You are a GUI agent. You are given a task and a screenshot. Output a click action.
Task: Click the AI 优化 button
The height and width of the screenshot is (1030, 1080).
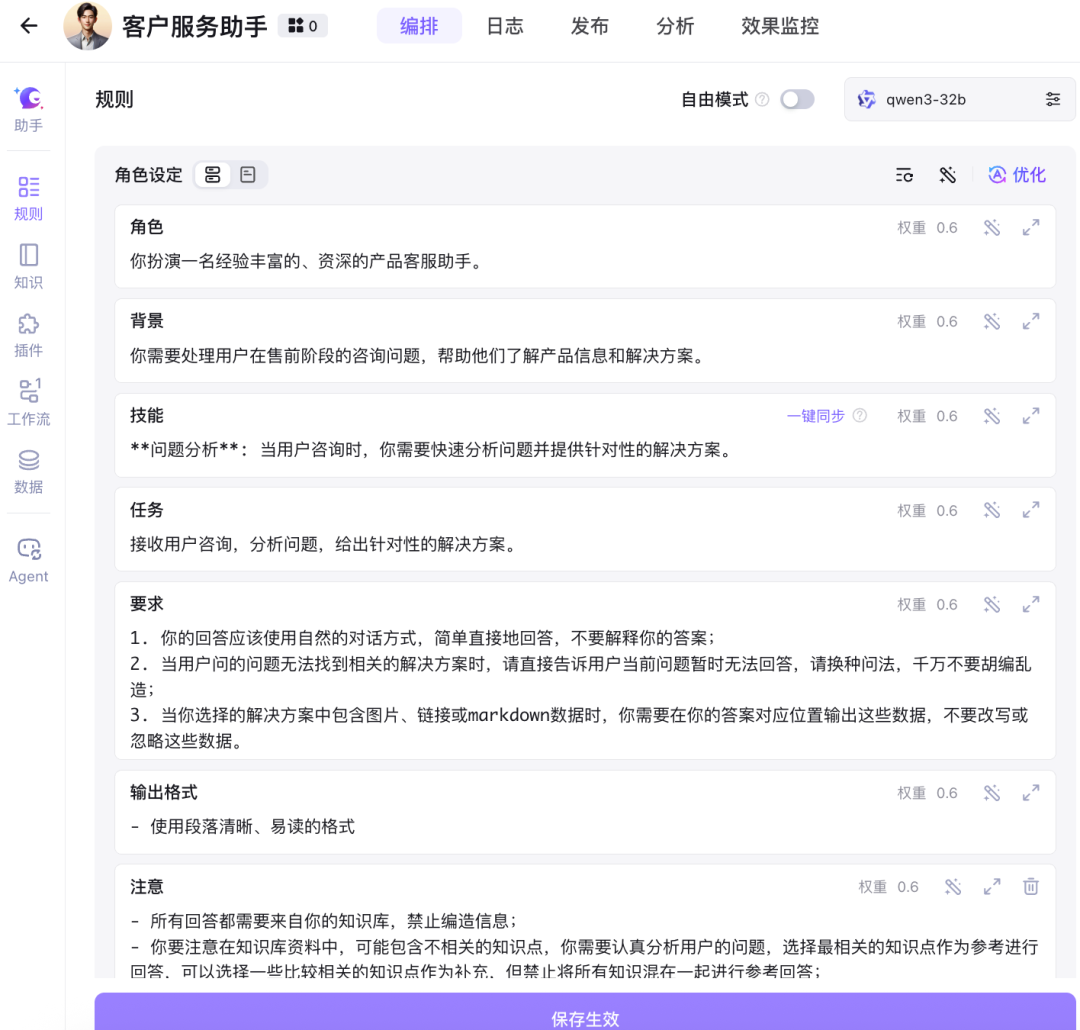point(1017,174)
